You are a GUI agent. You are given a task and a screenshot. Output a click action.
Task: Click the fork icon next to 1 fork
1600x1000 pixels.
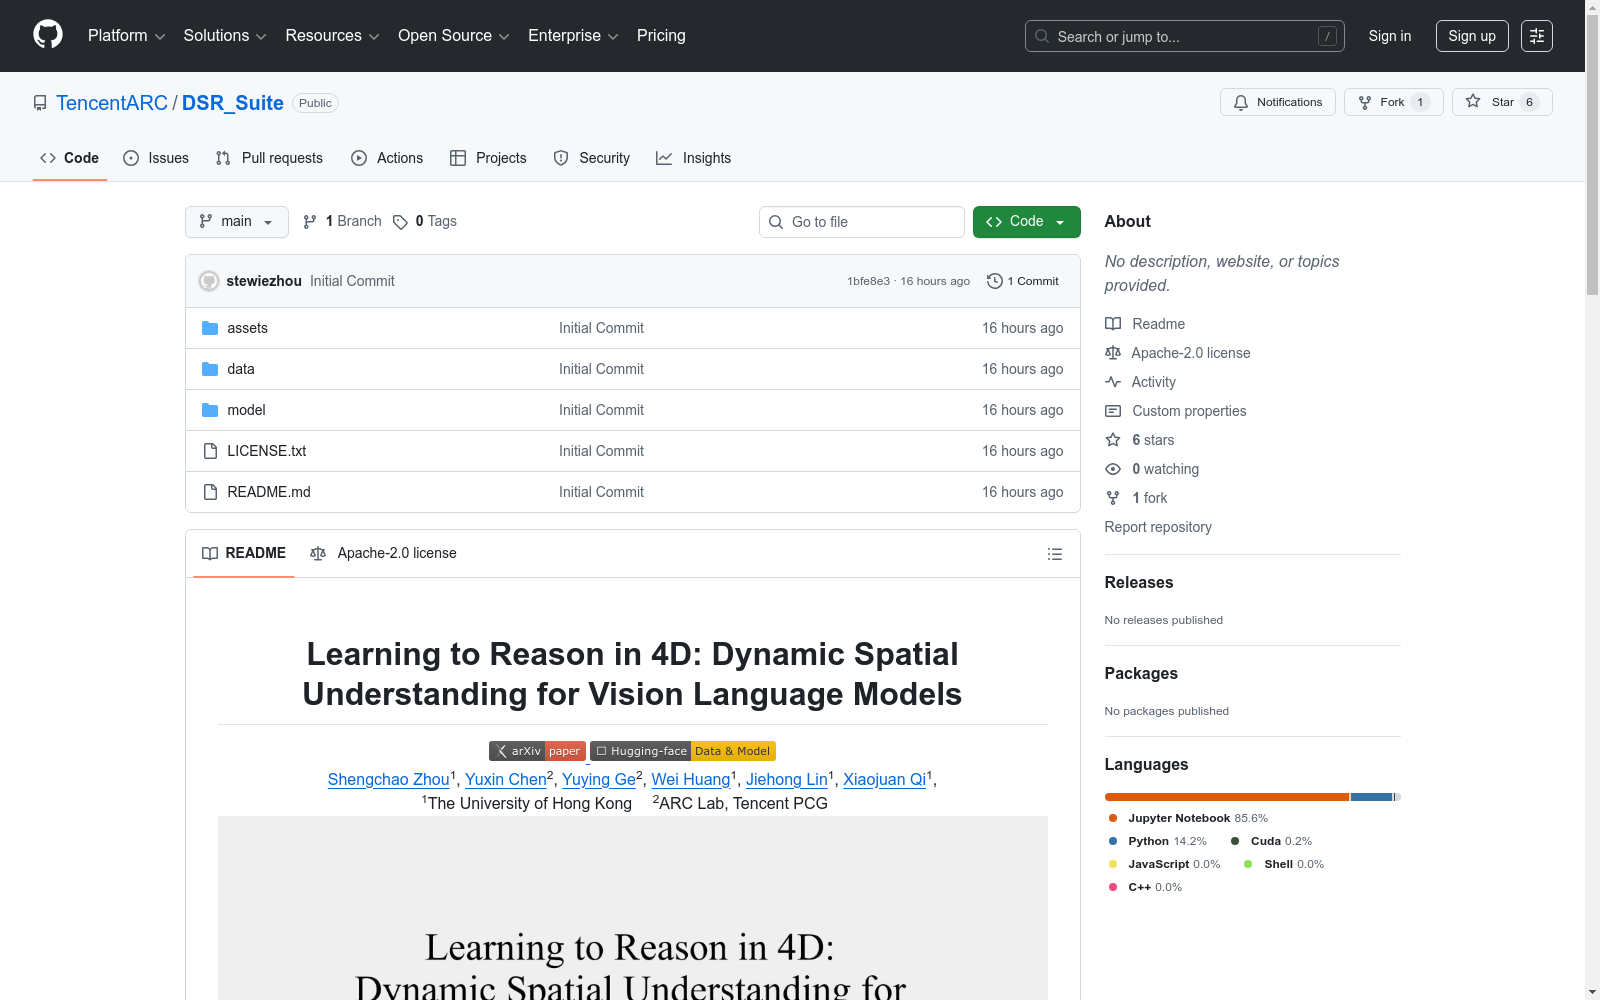[x=1113, y=498]
